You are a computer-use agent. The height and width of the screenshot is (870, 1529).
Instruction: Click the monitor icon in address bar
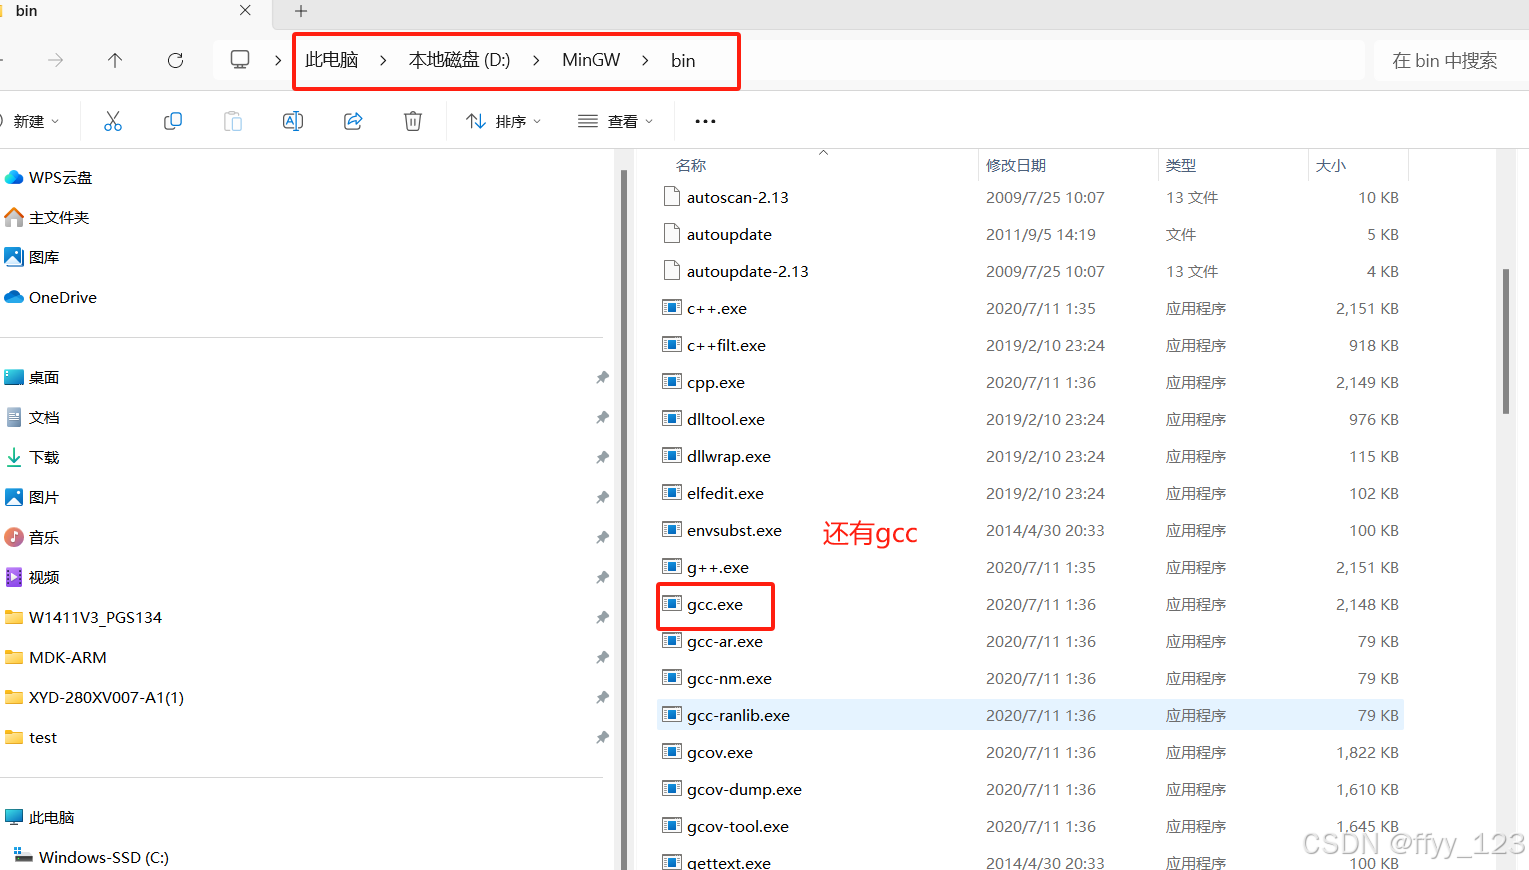pos(240,60)
